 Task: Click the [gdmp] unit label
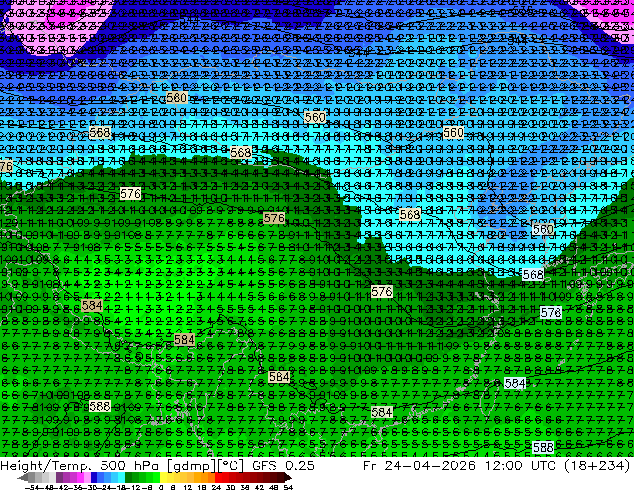coord(192,465)
